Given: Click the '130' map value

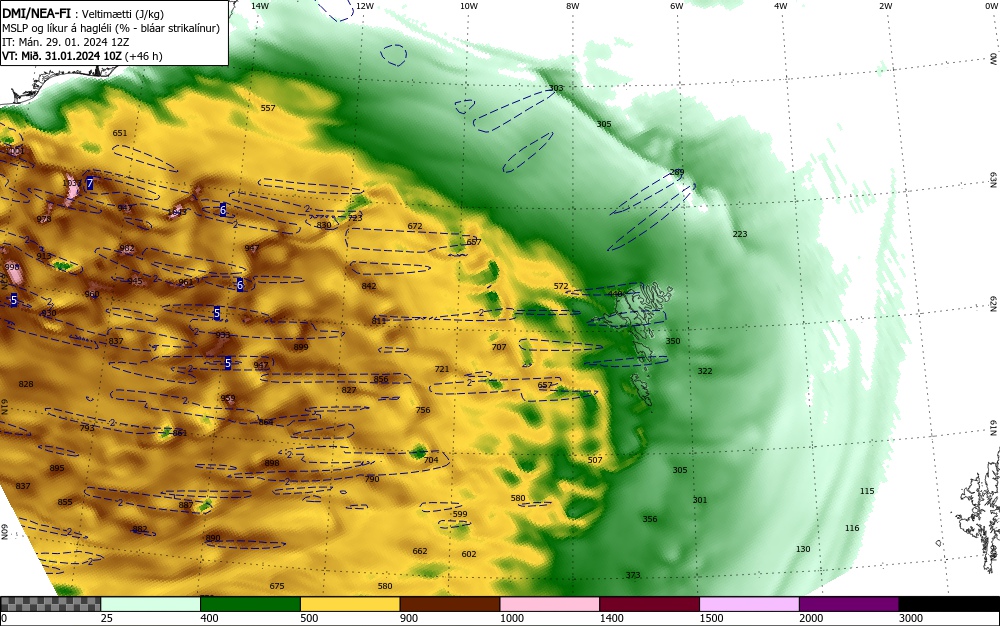Looking at the screenshot, I should 803,549.
